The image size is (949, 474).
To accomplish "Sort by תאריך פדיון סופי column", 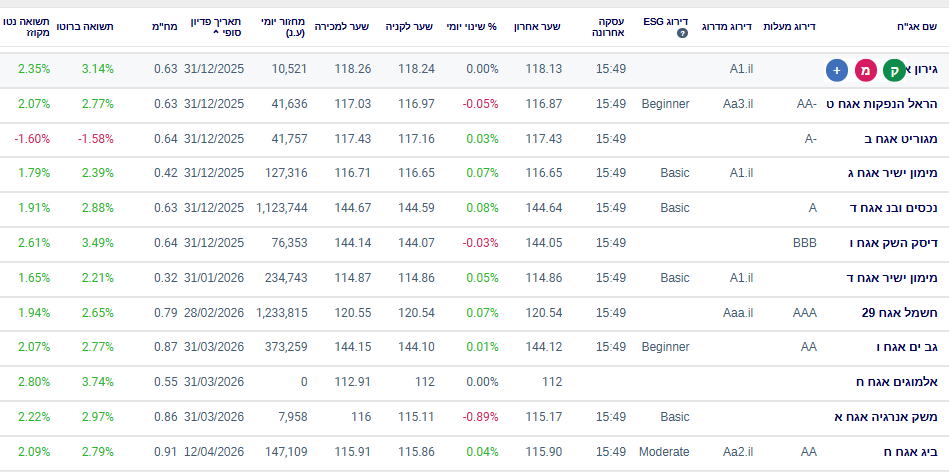I will point(215,27).
